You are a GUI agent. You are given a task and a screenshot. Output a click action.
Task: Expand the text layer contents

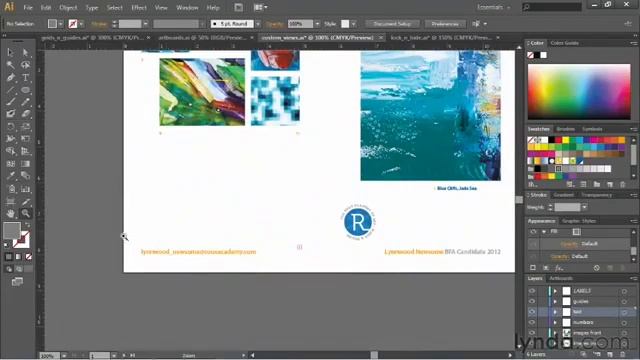click(x=555, y=312)
